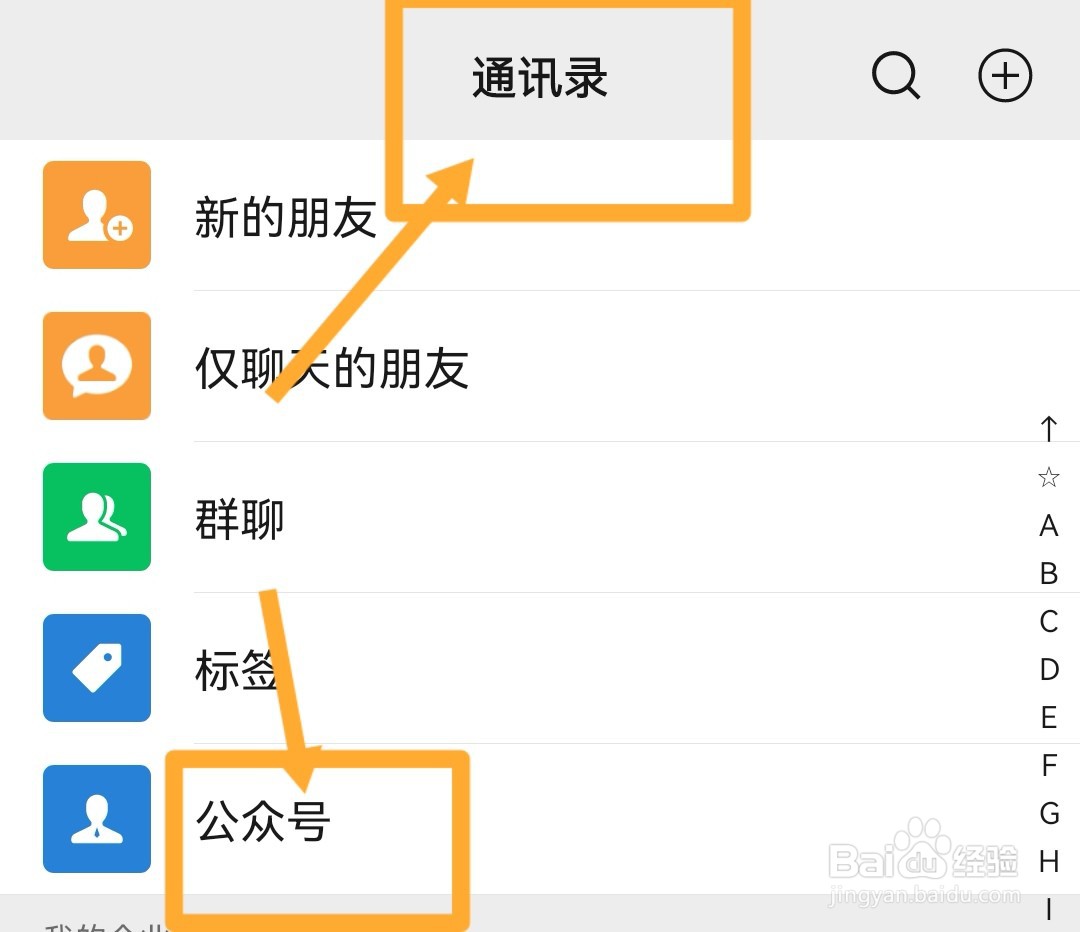
Task: Jump to starred contacts via star icon
Action: (1048, 477)
